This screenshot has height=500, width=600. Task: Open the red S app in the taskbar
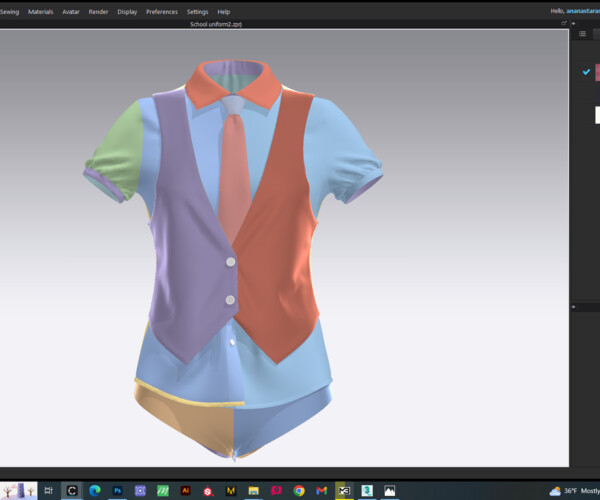click(208, 491)
